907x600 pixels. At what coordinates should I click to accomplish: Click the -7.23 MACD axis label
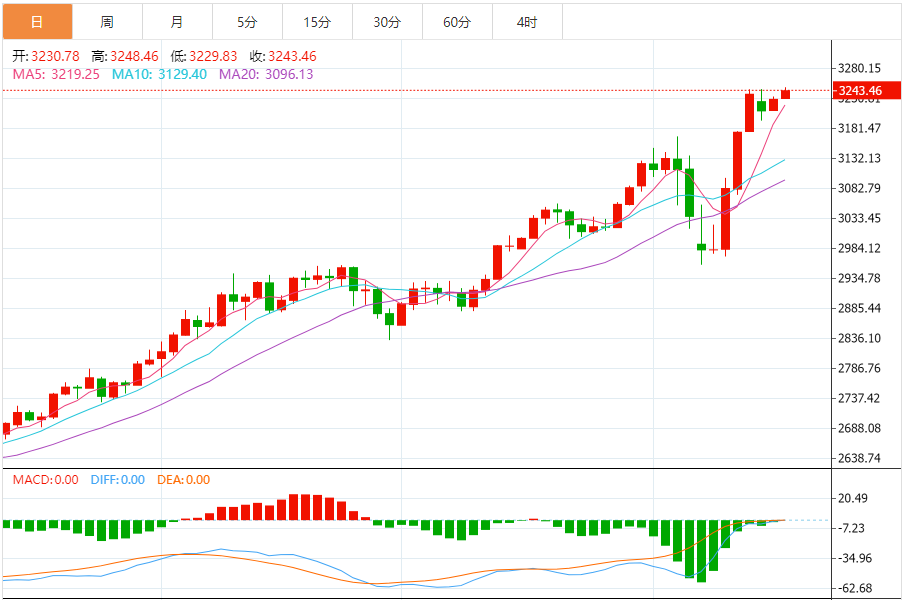click(851, 528)
